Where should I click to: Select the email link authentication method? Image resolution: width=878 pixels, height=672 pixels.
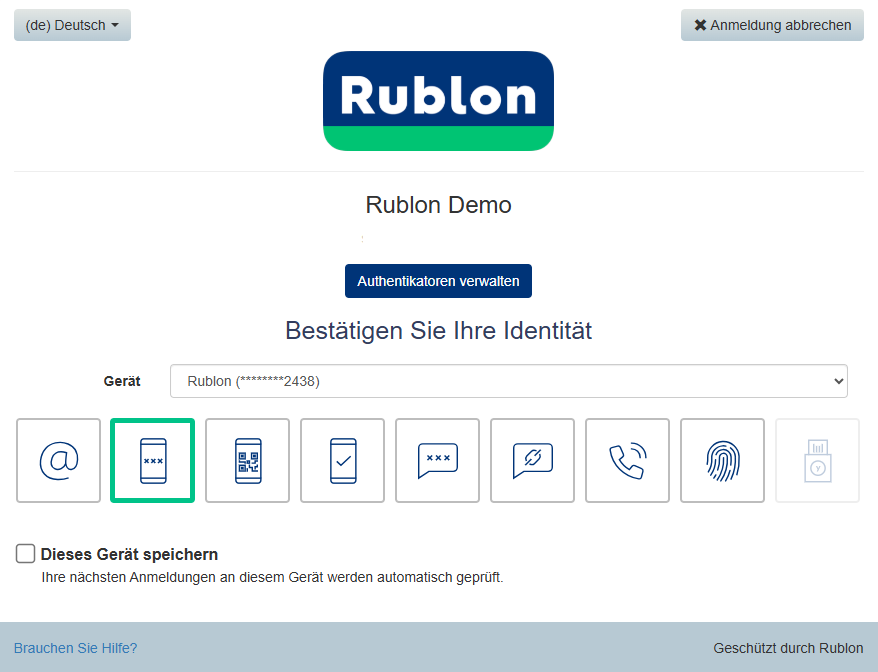tap(58, 460)
